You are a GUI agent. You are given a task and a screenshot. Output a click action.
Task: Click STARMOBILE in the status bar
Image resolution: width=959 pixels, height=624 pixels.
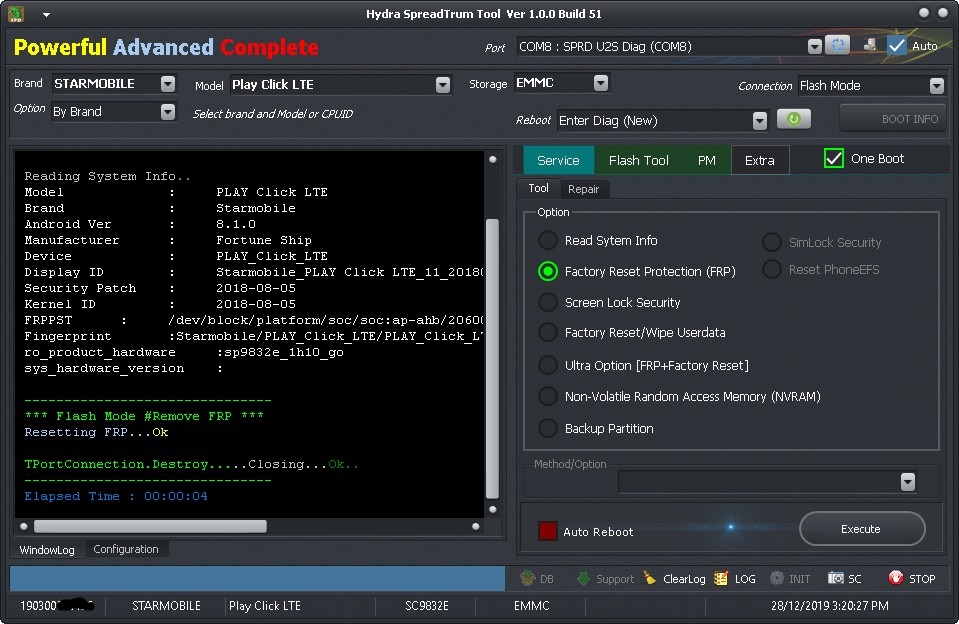(166, 606)
